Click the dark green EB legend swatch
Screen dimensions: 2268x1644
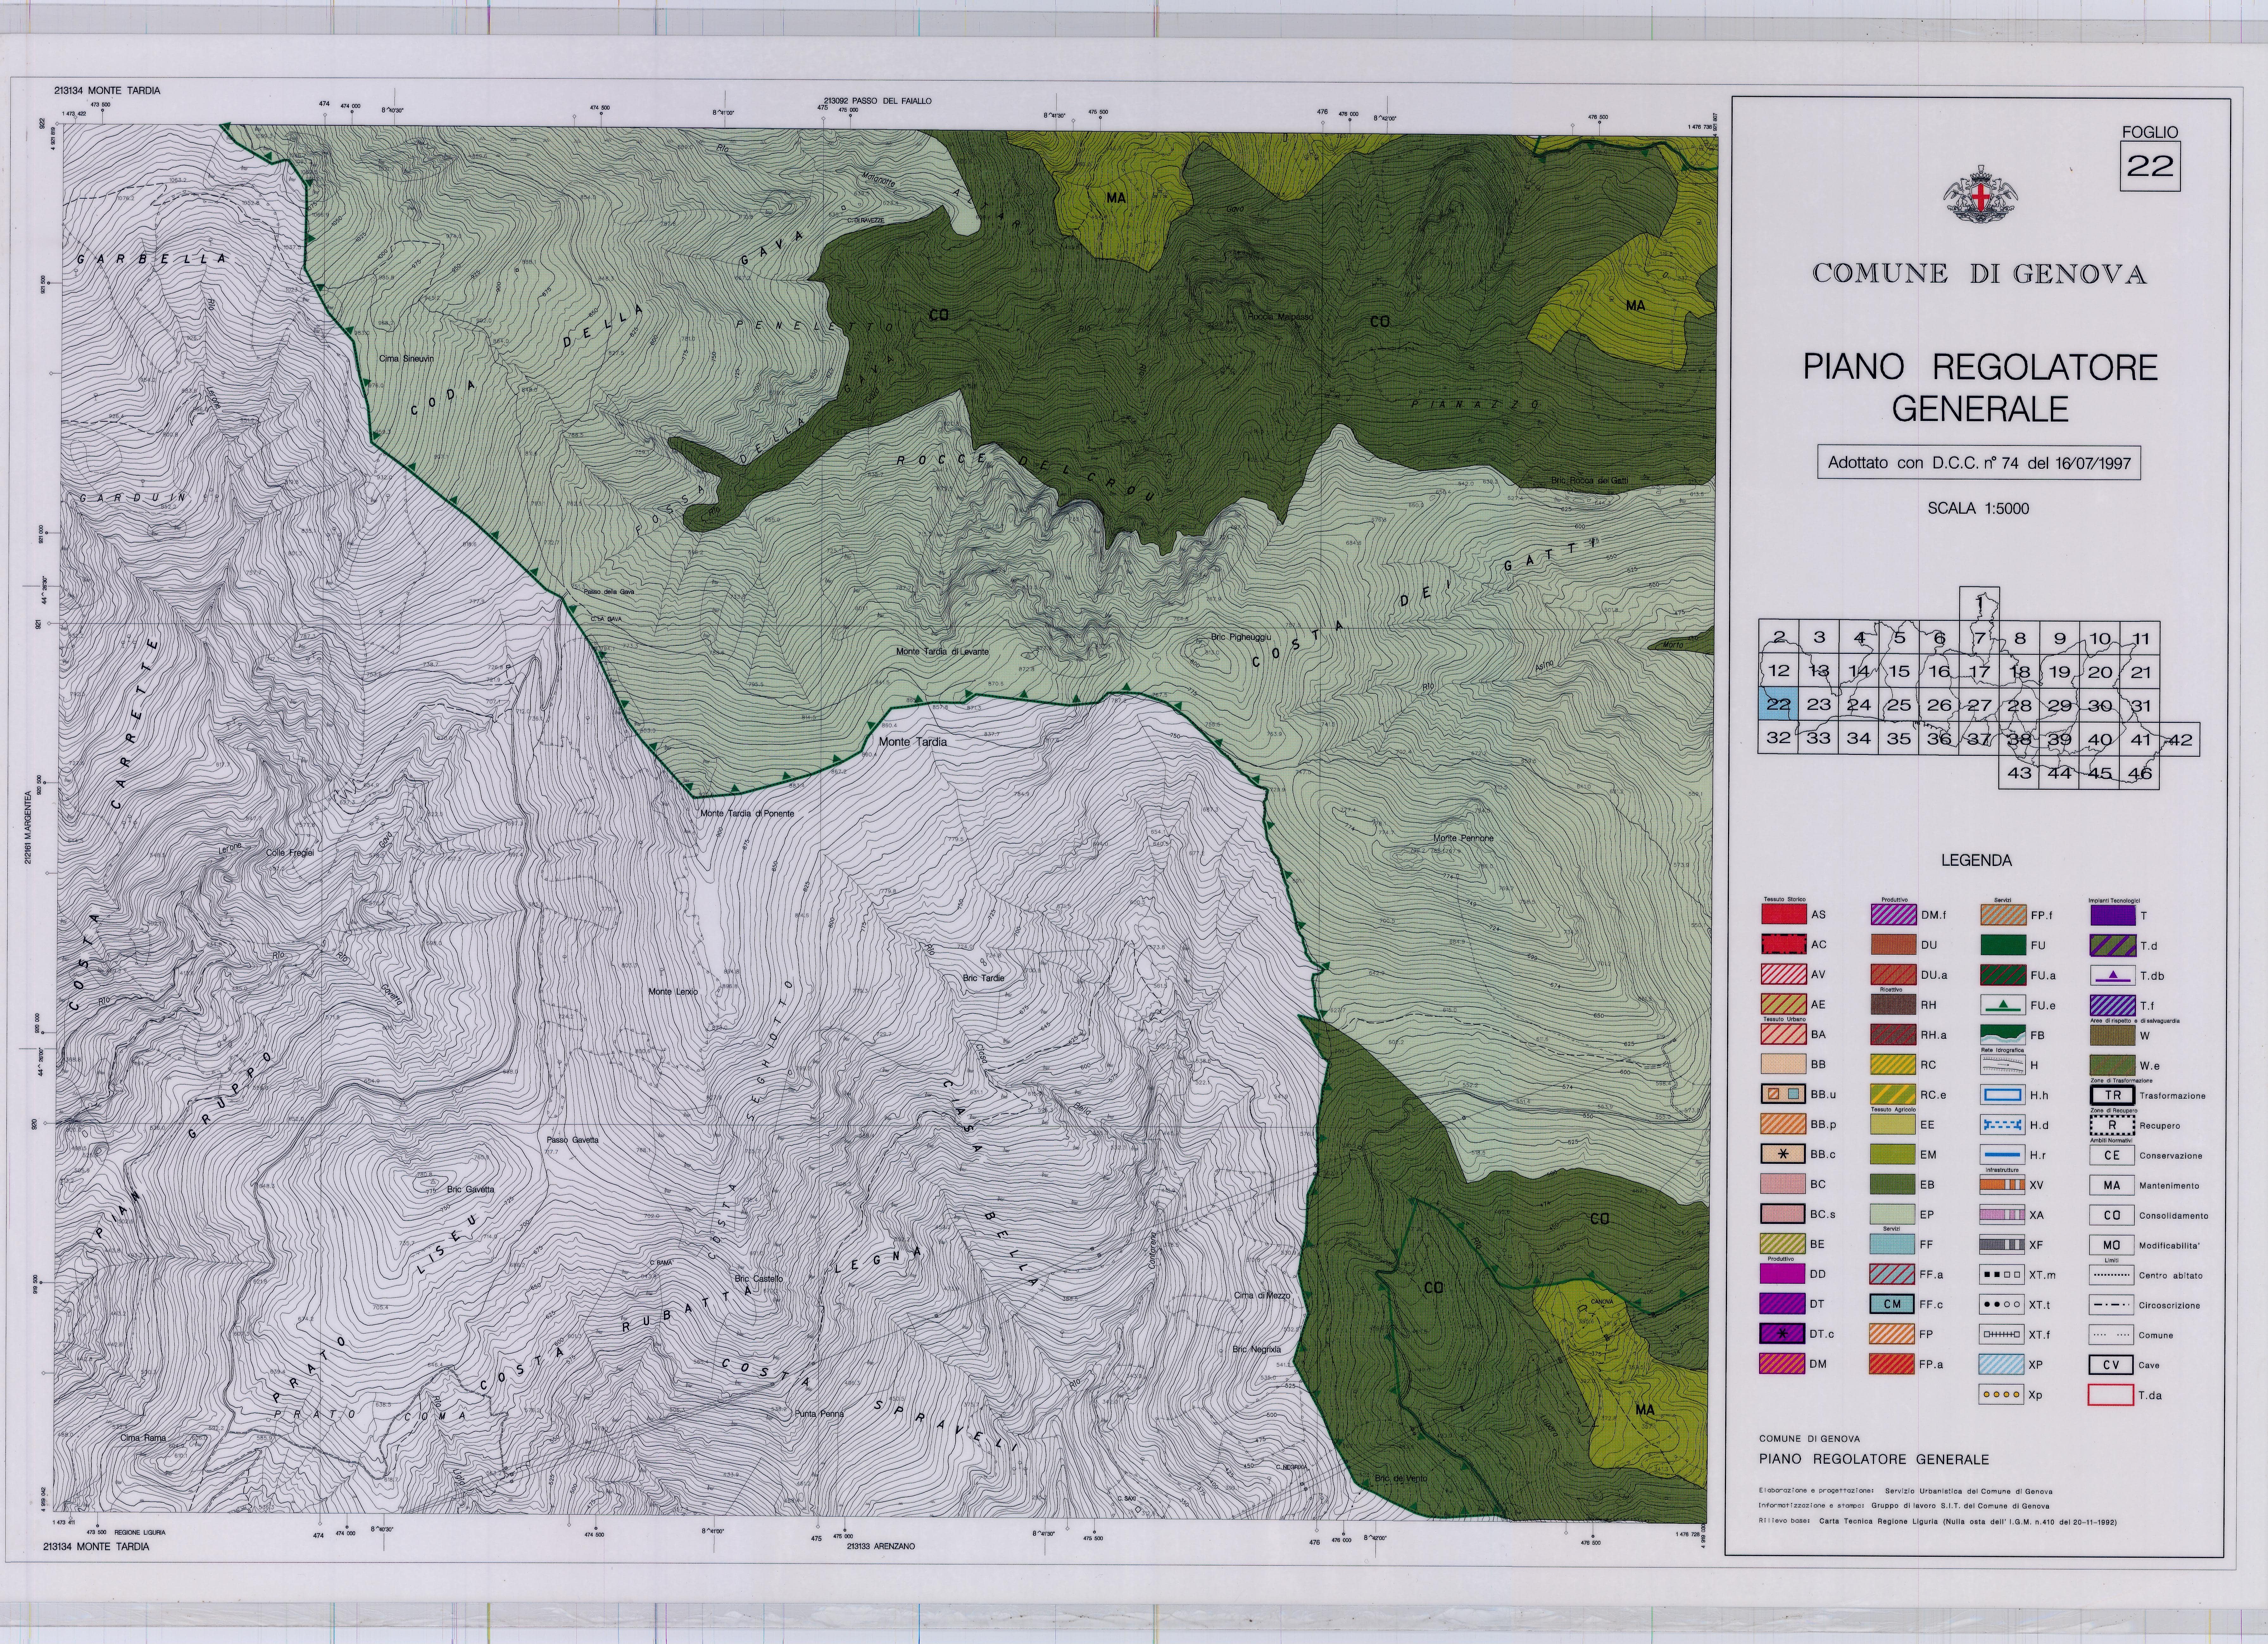point(1893,1184)
